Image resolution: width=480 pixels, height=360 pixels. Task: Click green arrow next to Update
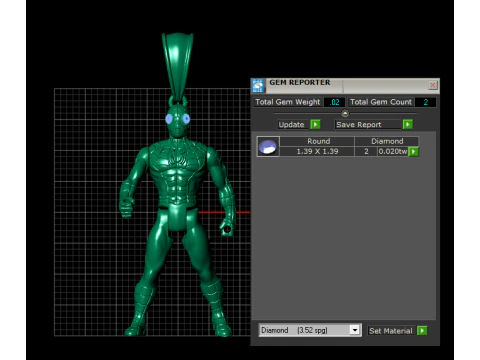click(315, 125)
